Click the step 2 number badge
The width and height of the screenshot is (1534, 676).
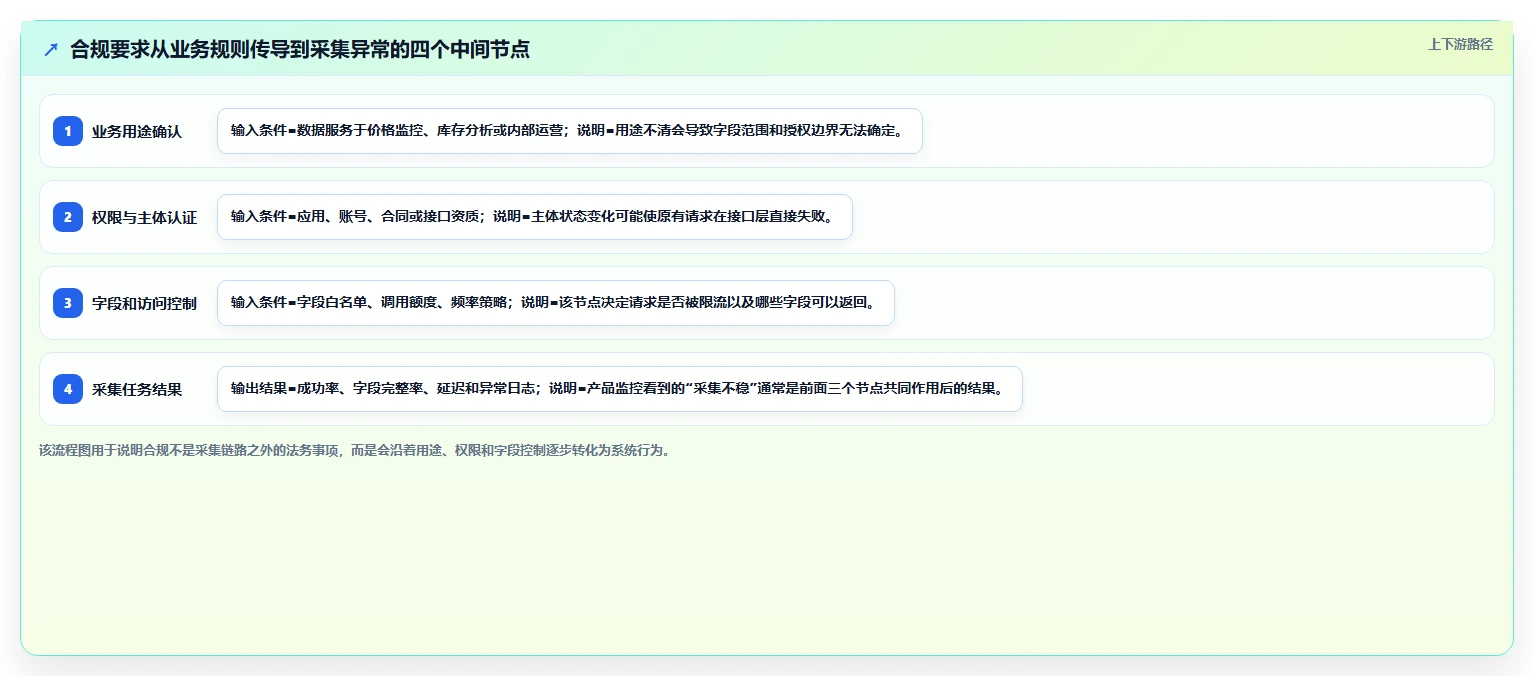[68, 217]
